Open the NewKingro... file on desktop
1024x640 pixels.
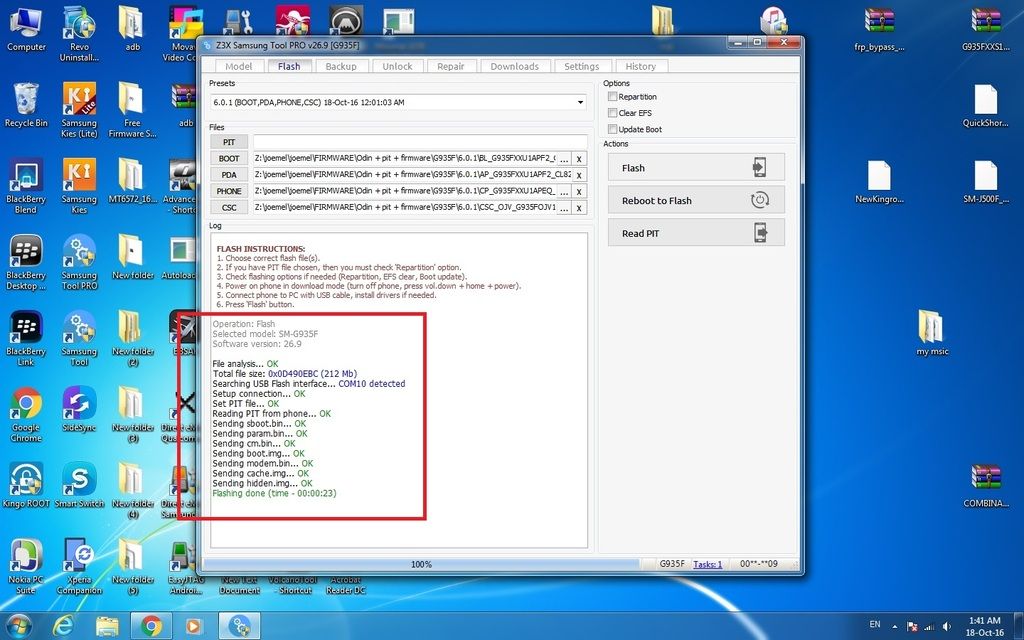click(x=879, y=182)
